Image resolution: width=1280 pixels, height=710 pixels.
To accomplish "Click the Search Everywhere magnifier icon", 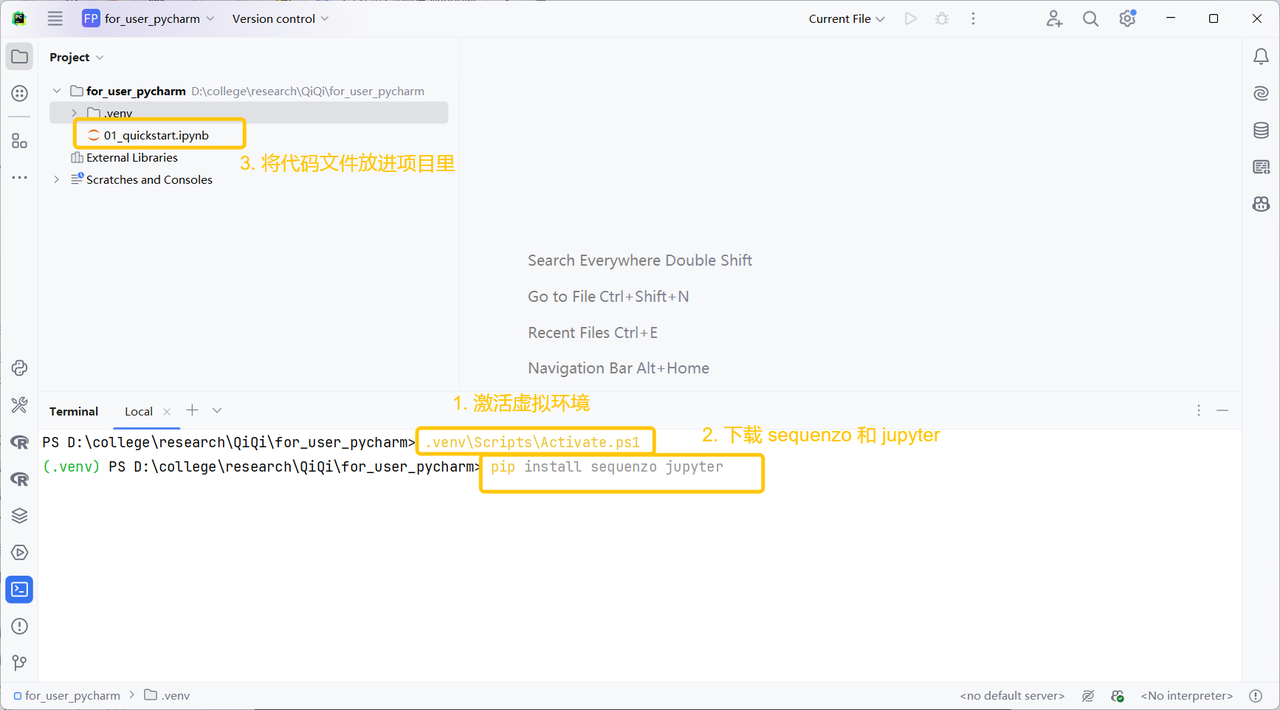I will 1090,19.
